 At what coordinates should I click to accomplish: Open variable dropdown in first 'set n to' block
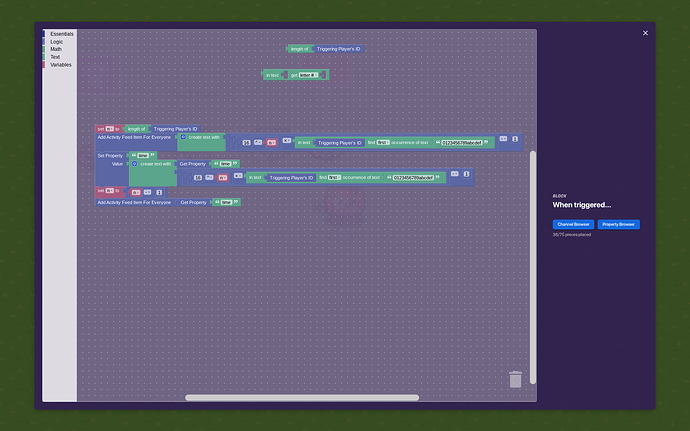110,129
